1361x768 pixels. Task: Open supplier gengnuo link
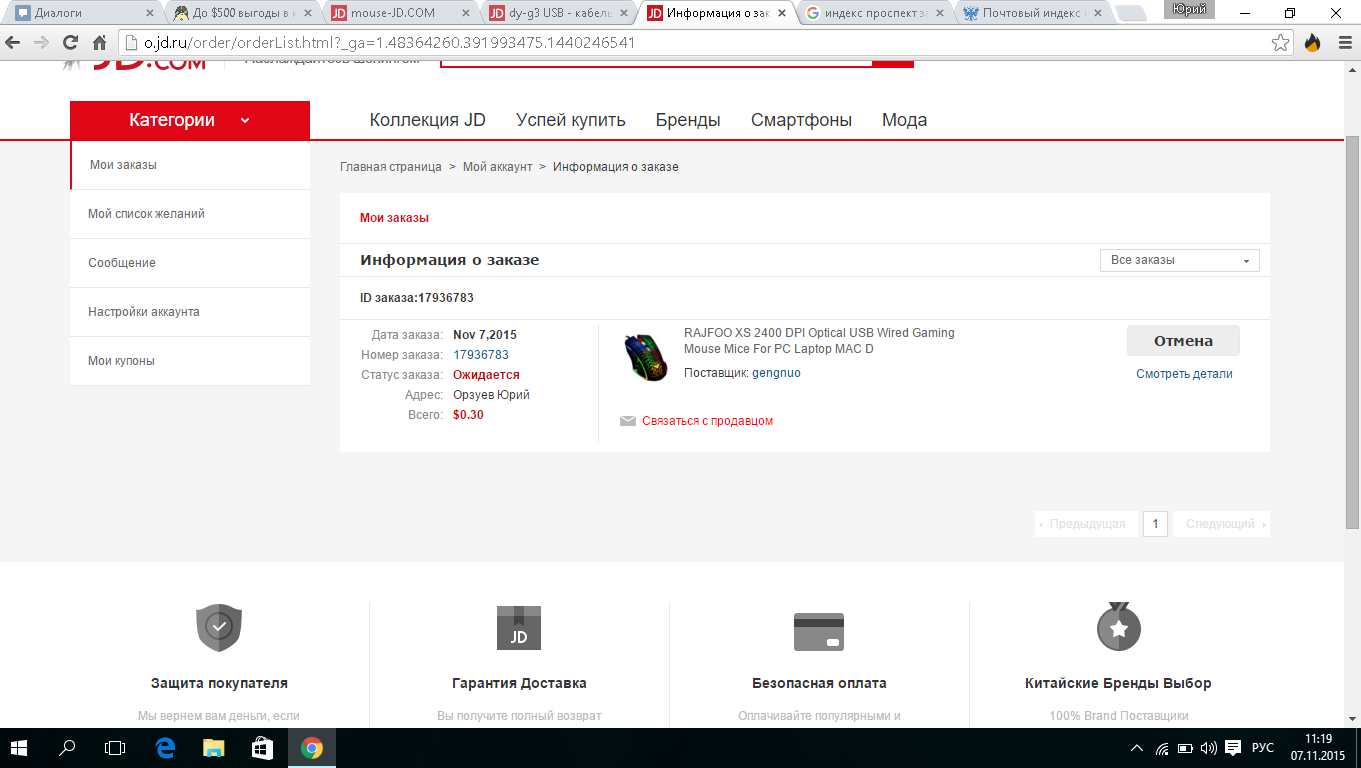coord(776,373)
